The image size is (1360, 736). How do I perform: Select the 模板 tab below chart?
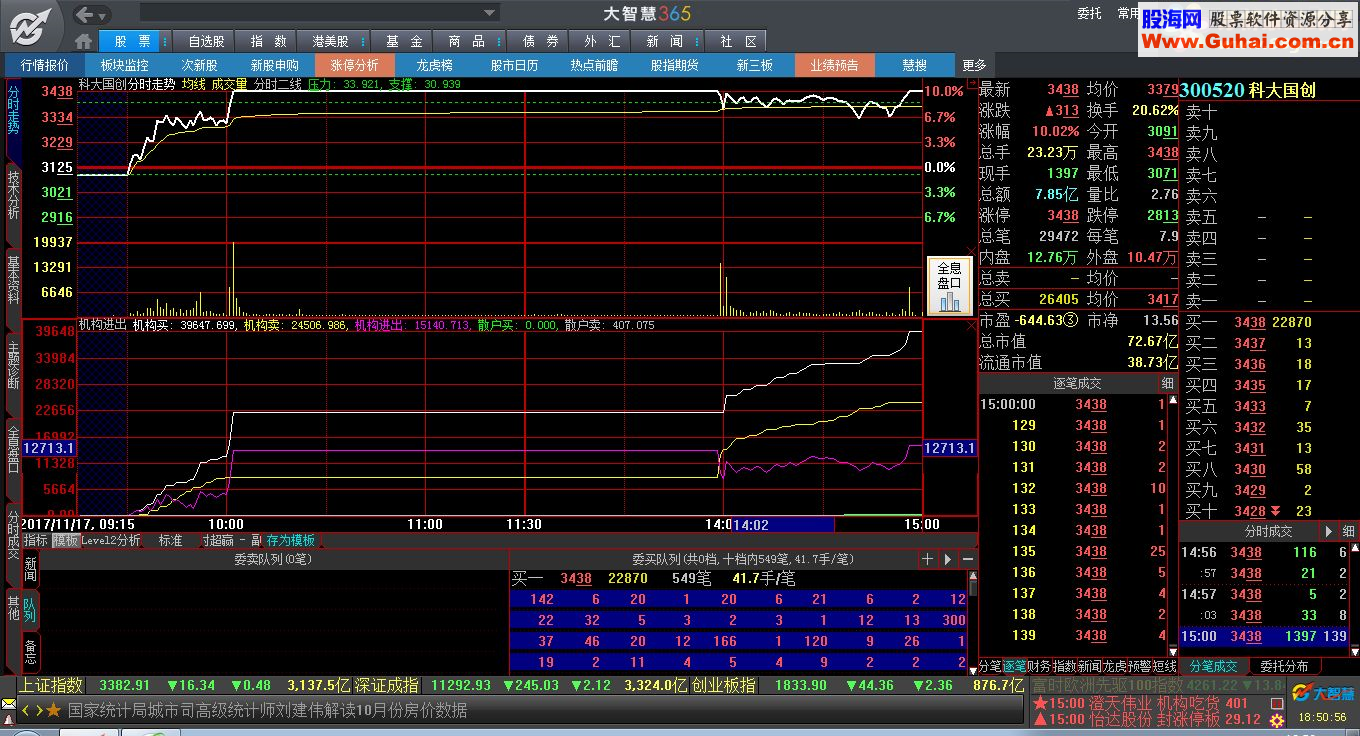click(65, 540)
